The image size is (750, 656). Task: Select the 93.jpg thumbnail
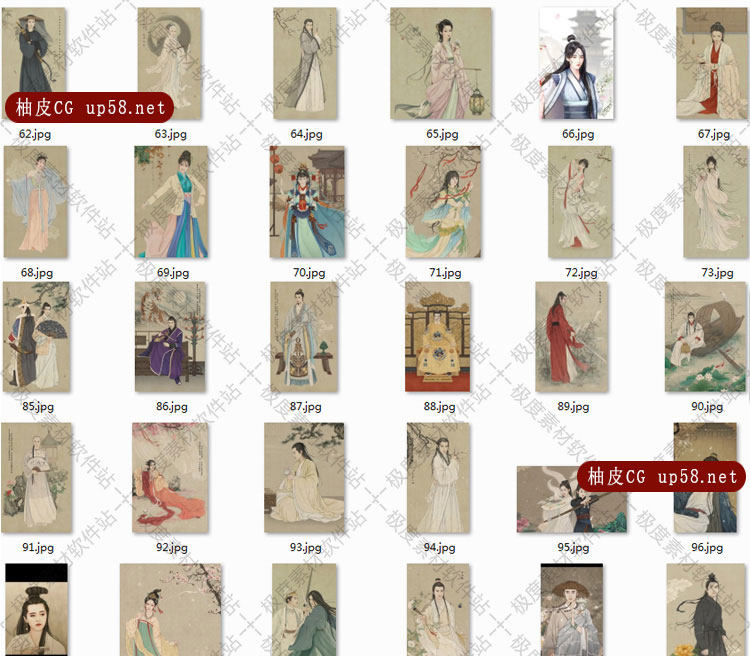(304, 478)
